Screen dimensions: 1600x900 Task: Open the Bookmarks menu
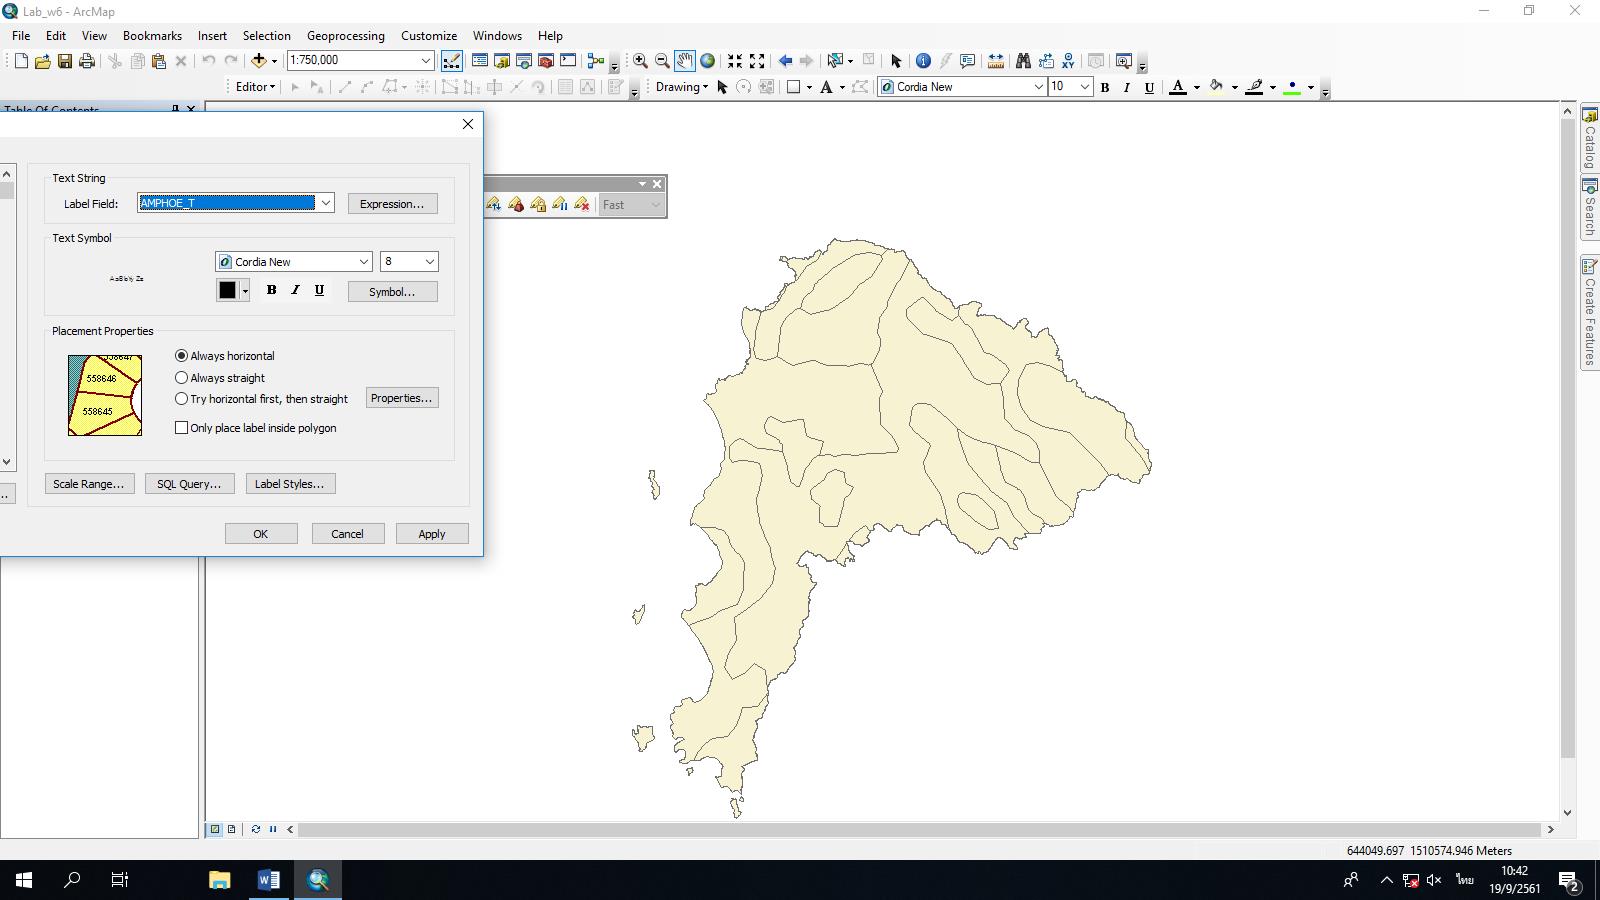152,35
